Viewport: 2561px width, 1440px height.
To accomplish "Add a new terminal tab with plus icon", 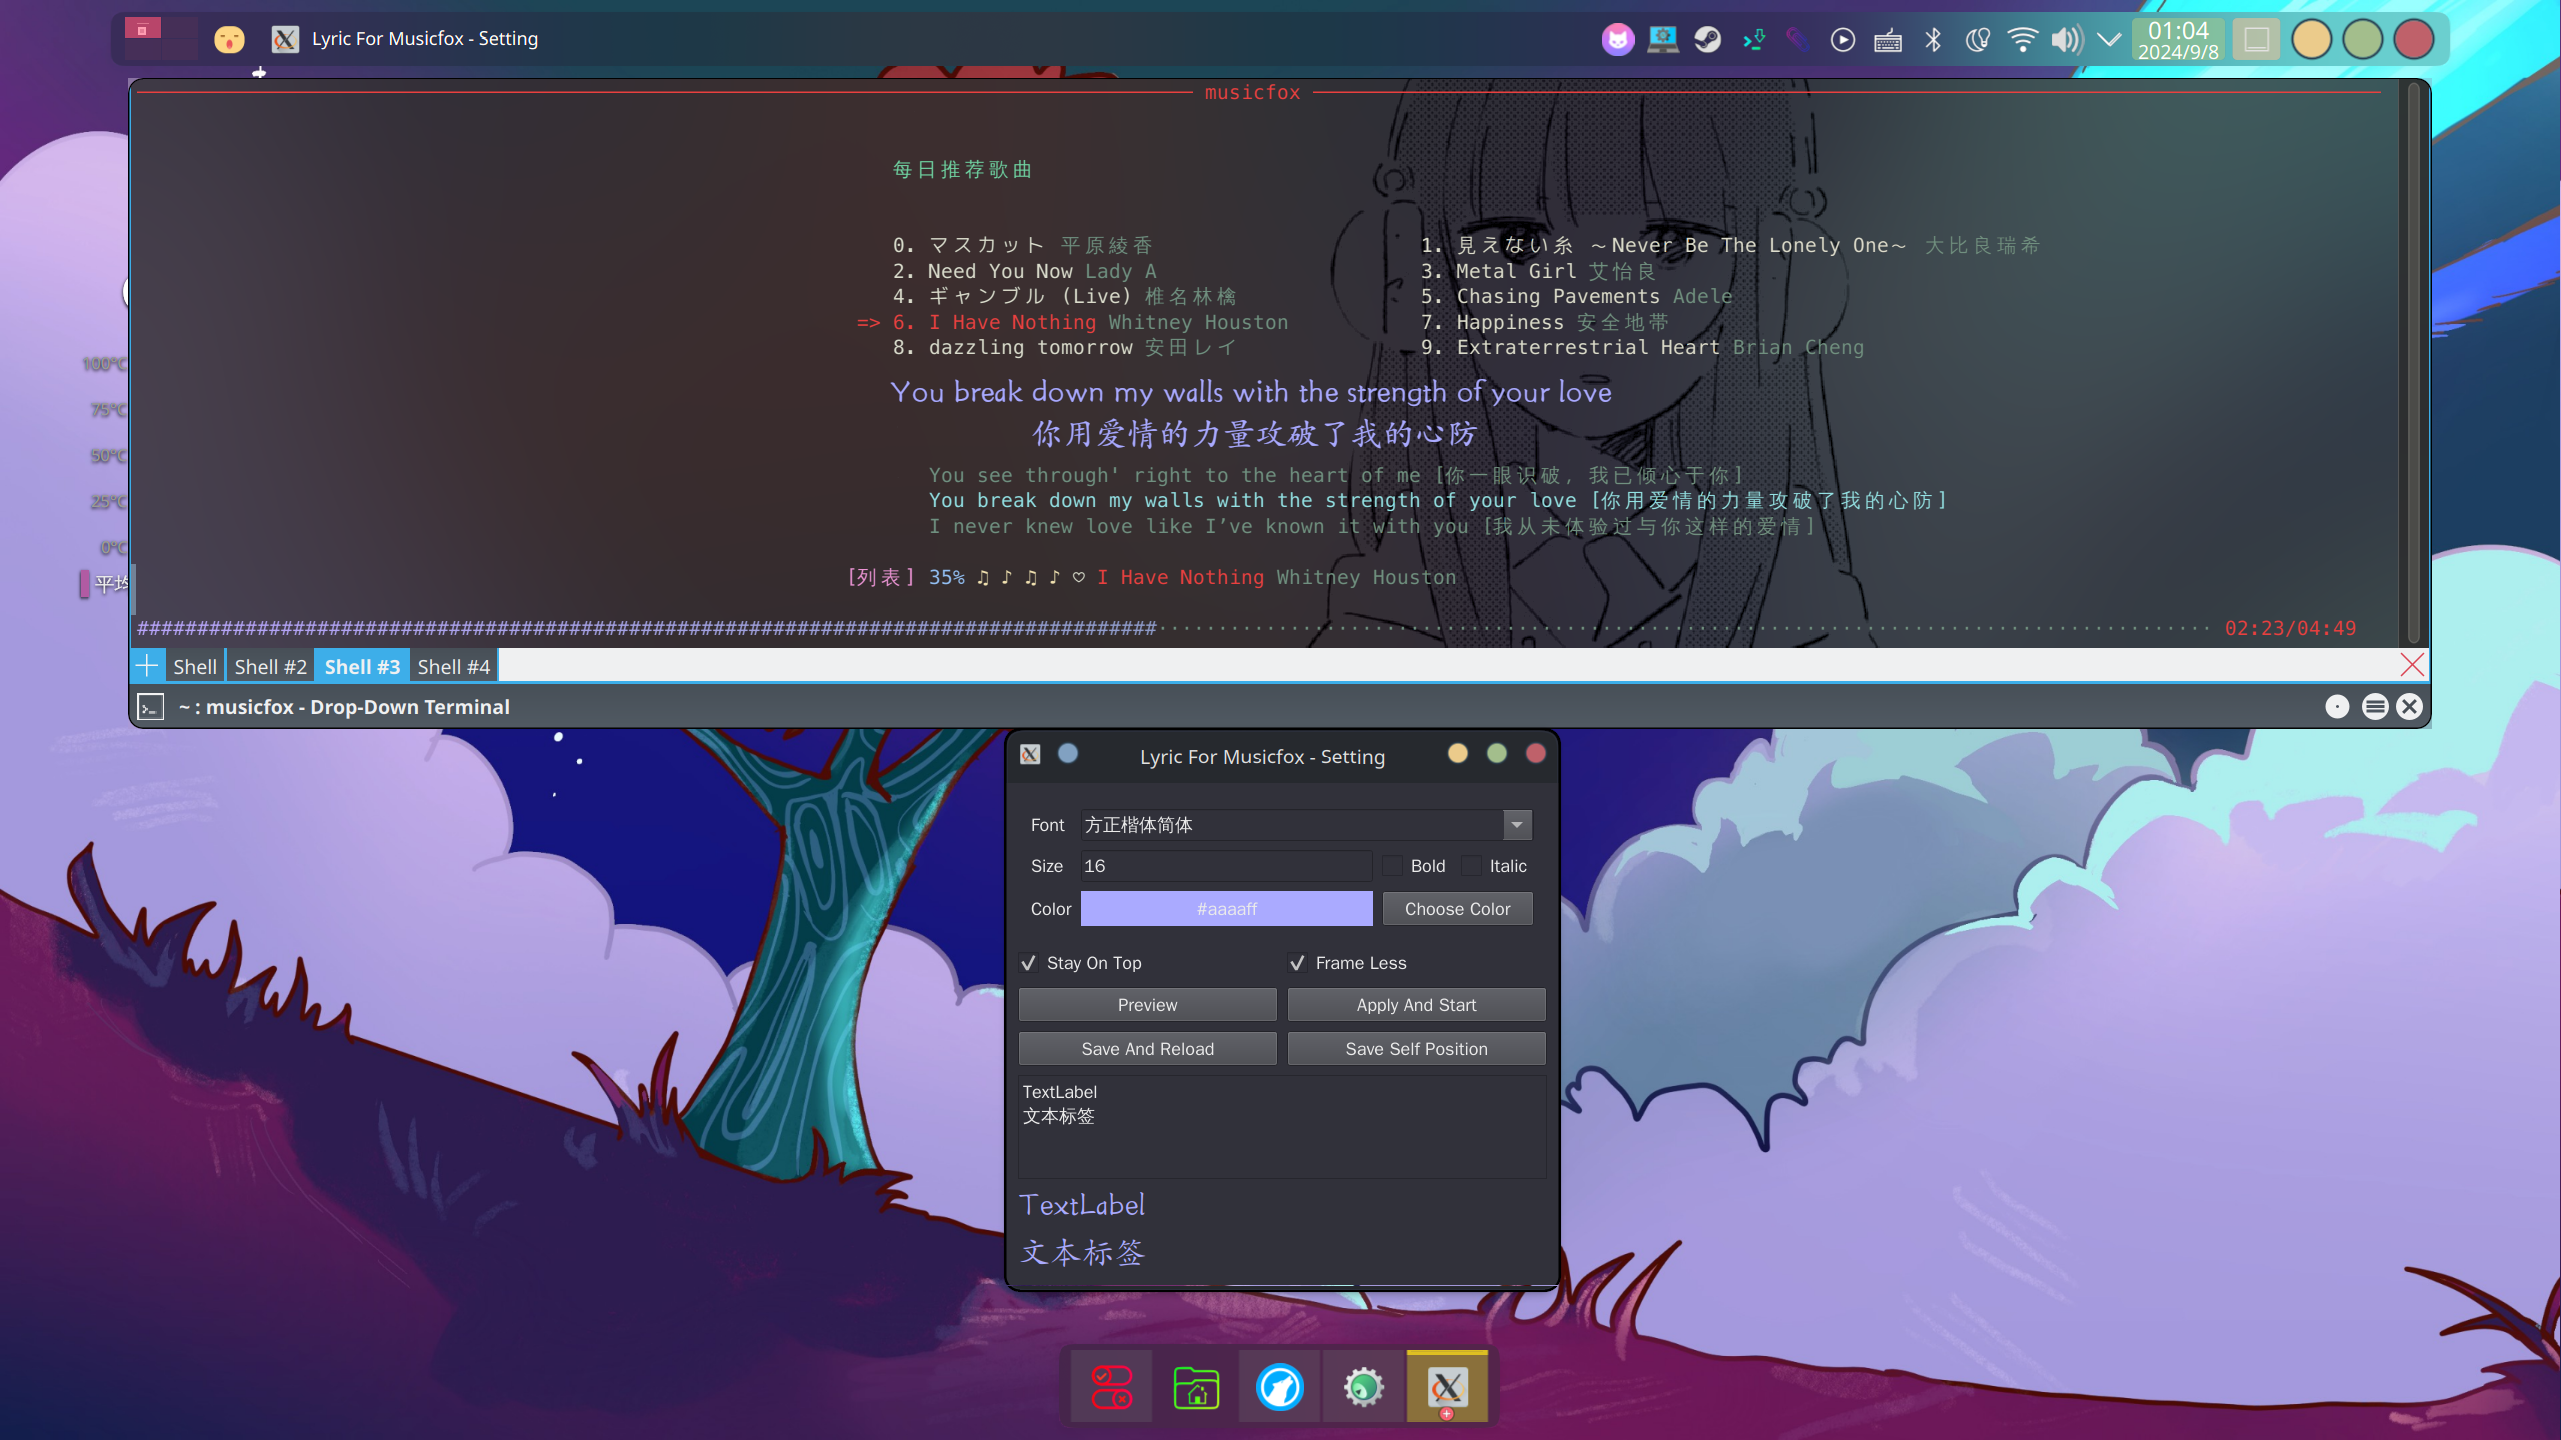I will pos(147,666).
